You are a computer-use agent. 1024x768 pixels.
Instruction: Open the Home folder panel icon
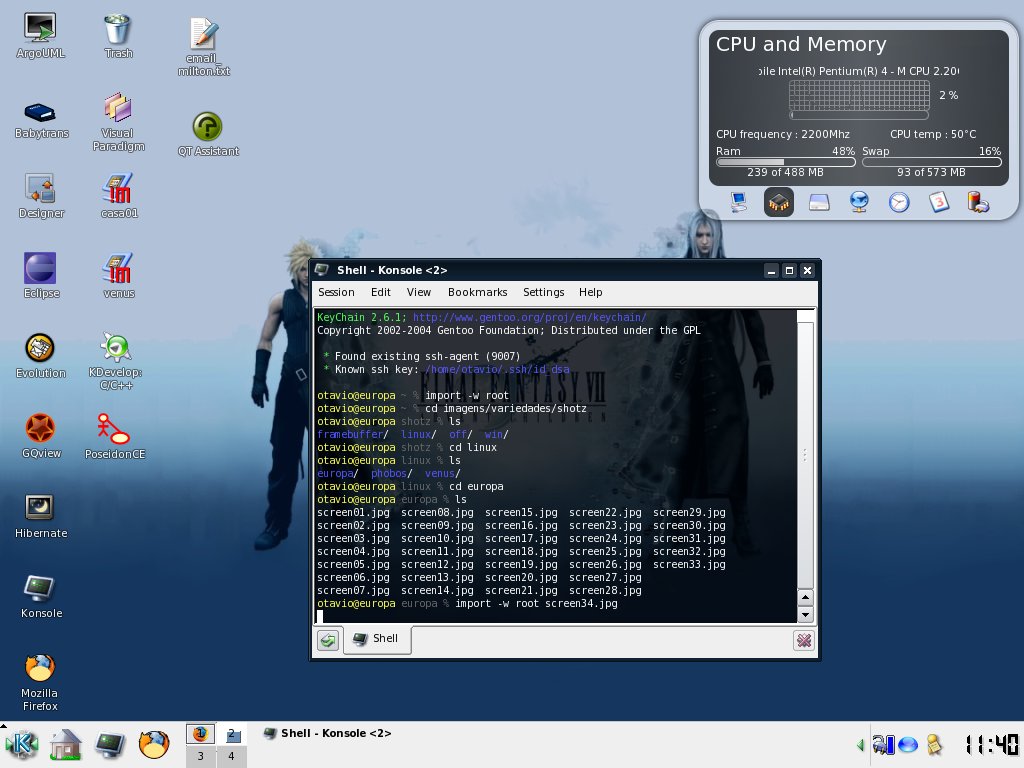tap(65, 744)
